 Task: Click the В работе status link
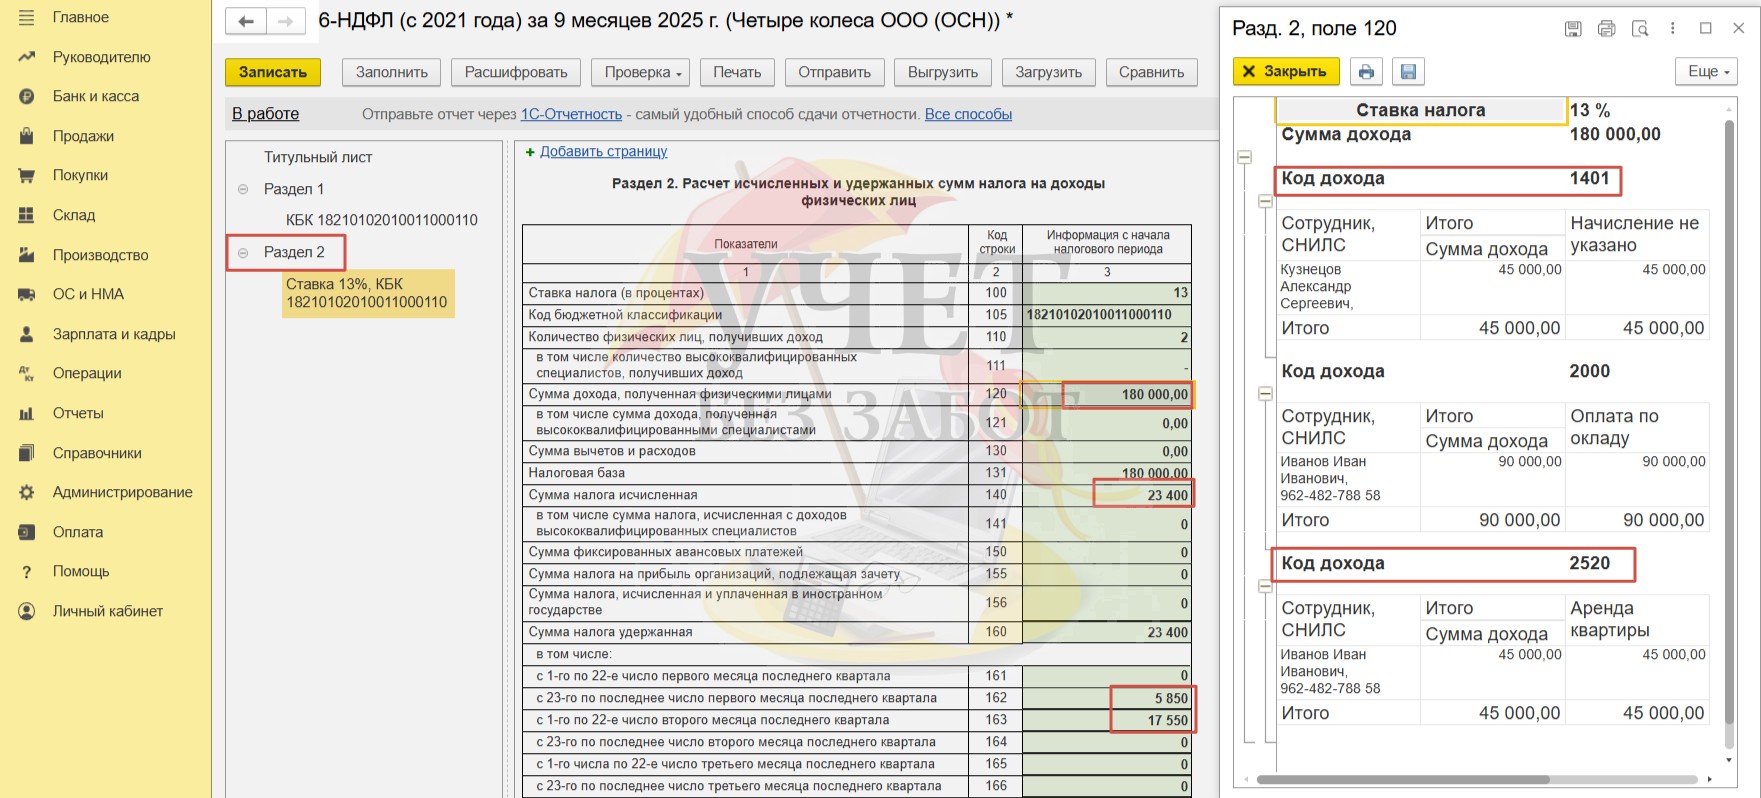(x=265, y=114)
